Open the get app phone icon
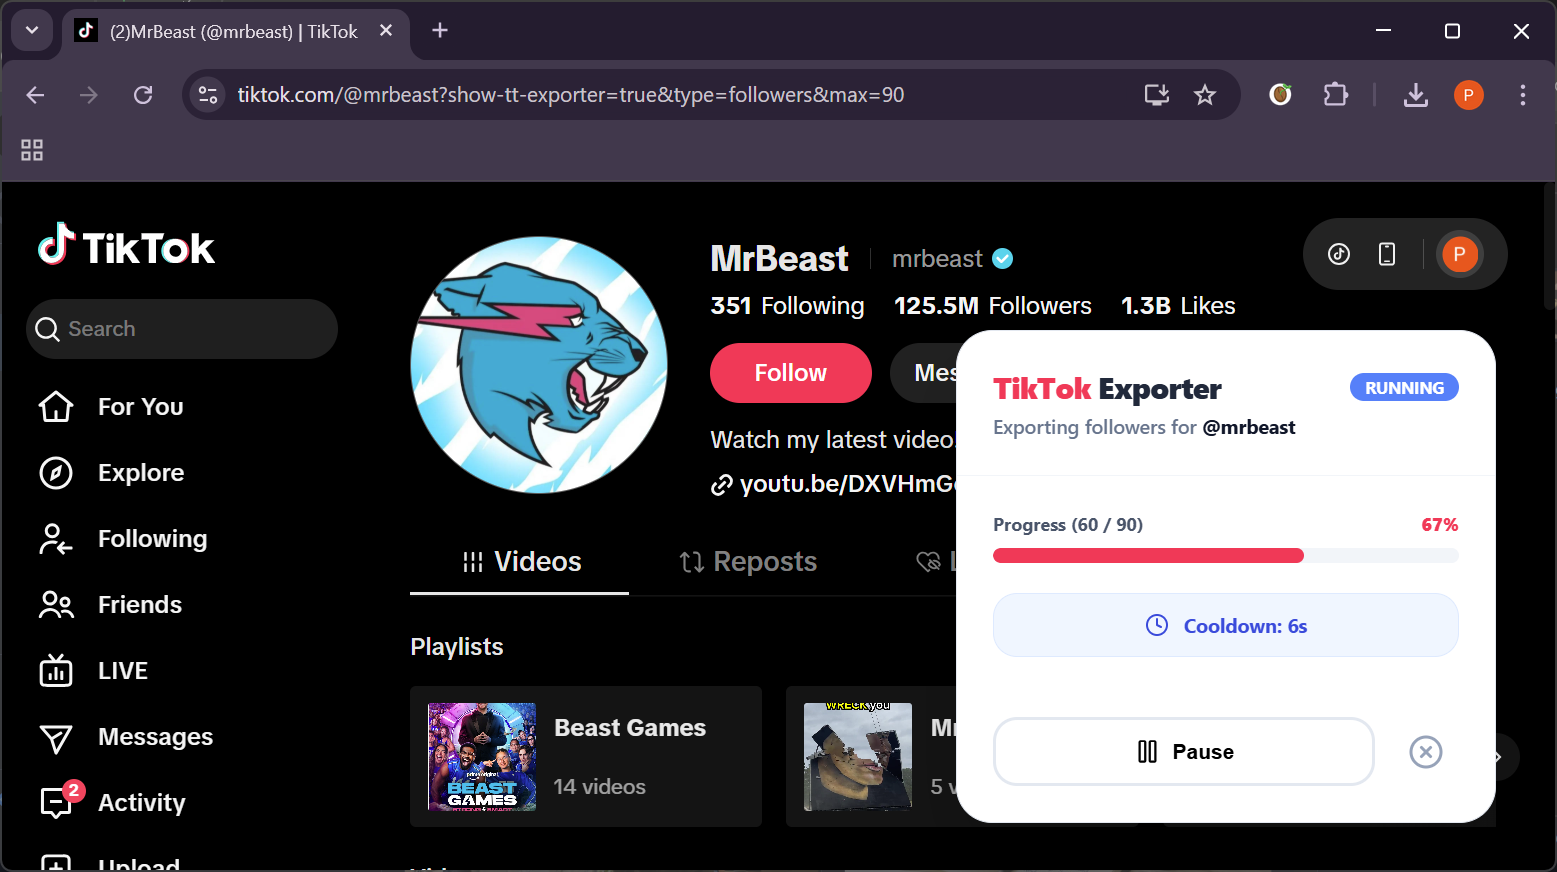 point(1387,254)
